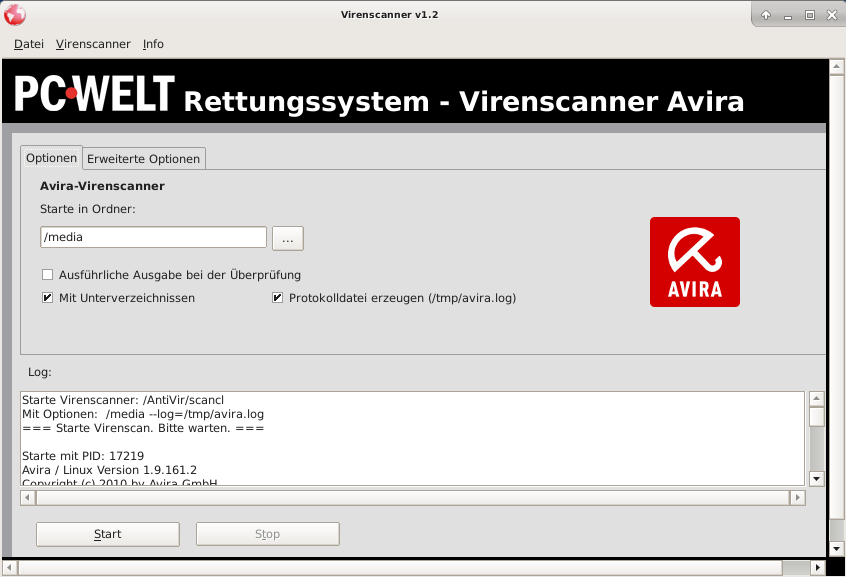The height and width of the screenshot is (577, 846).
Task: Click the 'Log:' label
Action: [40, 372]
